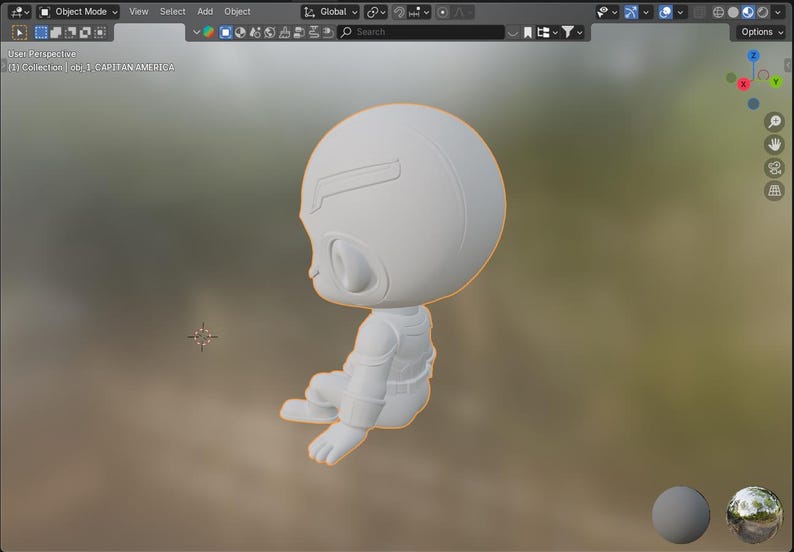This screenshot has height=552, width=794.
Task: Click inside the Search field
Action: tap(421, 32)
